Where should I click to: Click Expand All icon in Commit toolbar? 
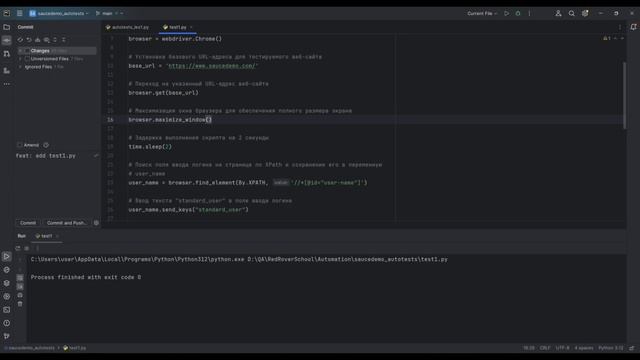[x=55, y=40]
